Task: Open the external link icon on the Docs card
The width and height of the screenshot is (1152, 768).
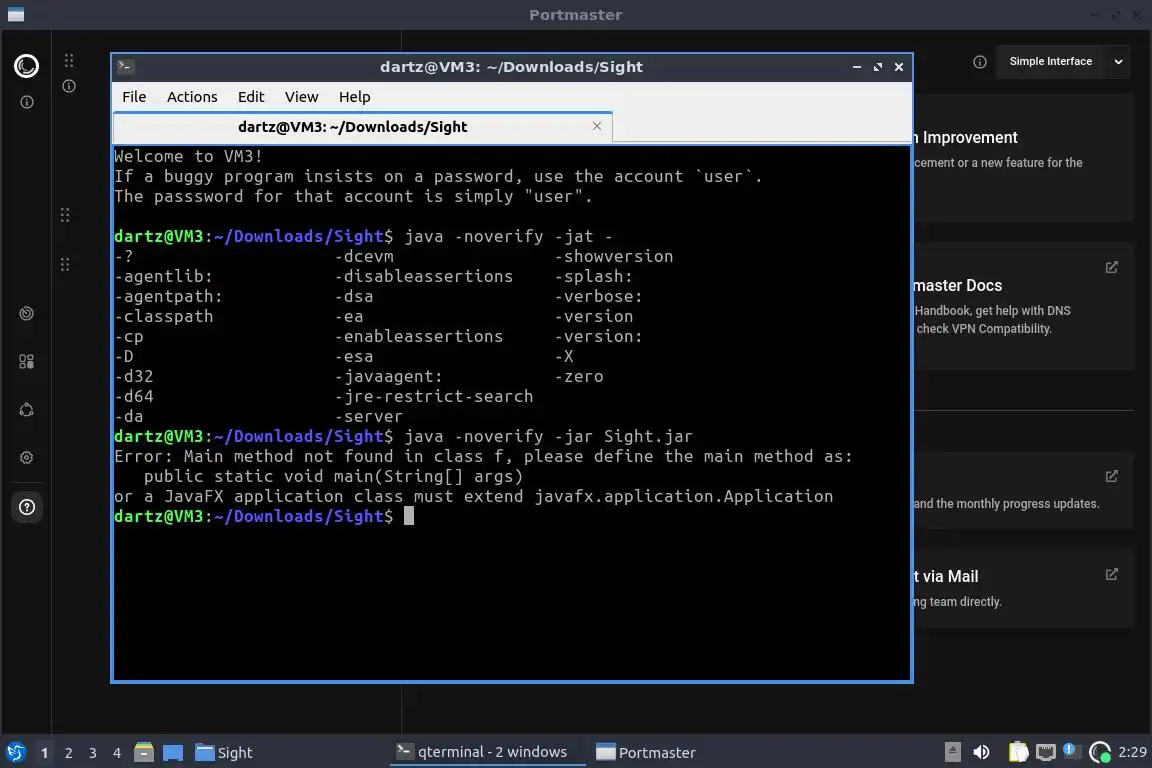Action: 1112,267
